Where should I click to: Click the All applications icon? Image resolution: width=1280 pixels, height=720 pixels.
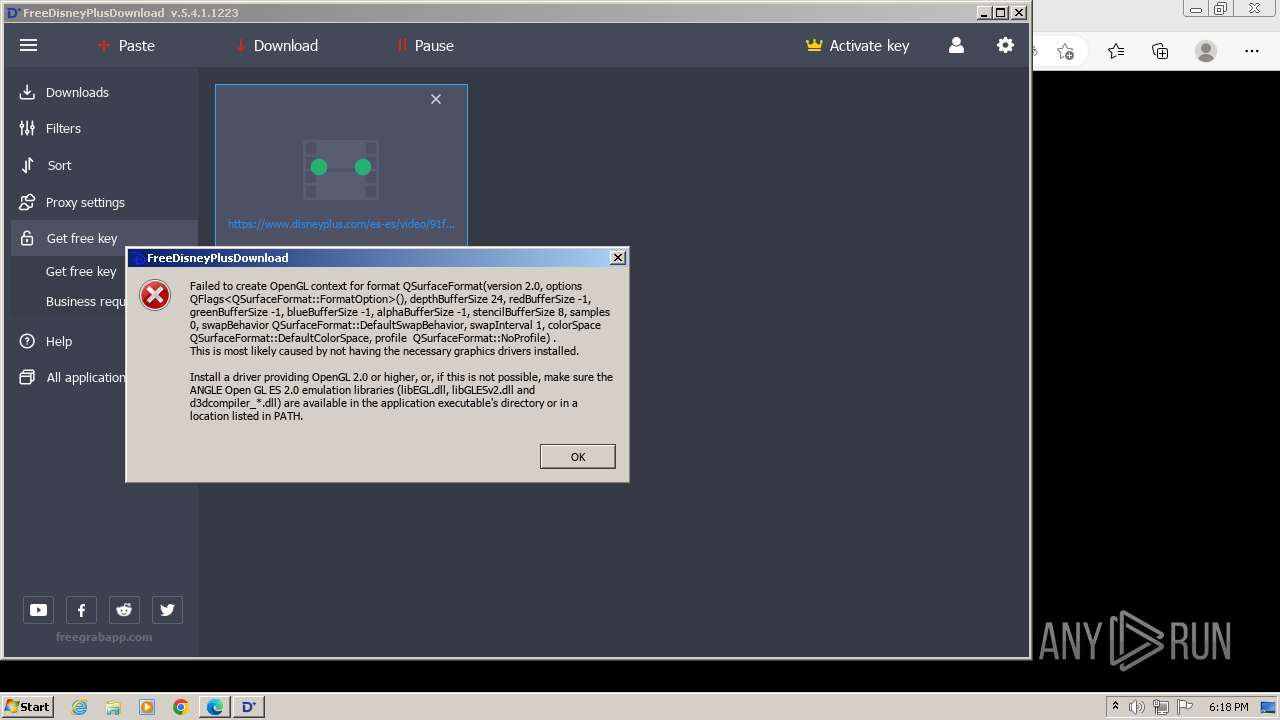click(x=27, y=377)
